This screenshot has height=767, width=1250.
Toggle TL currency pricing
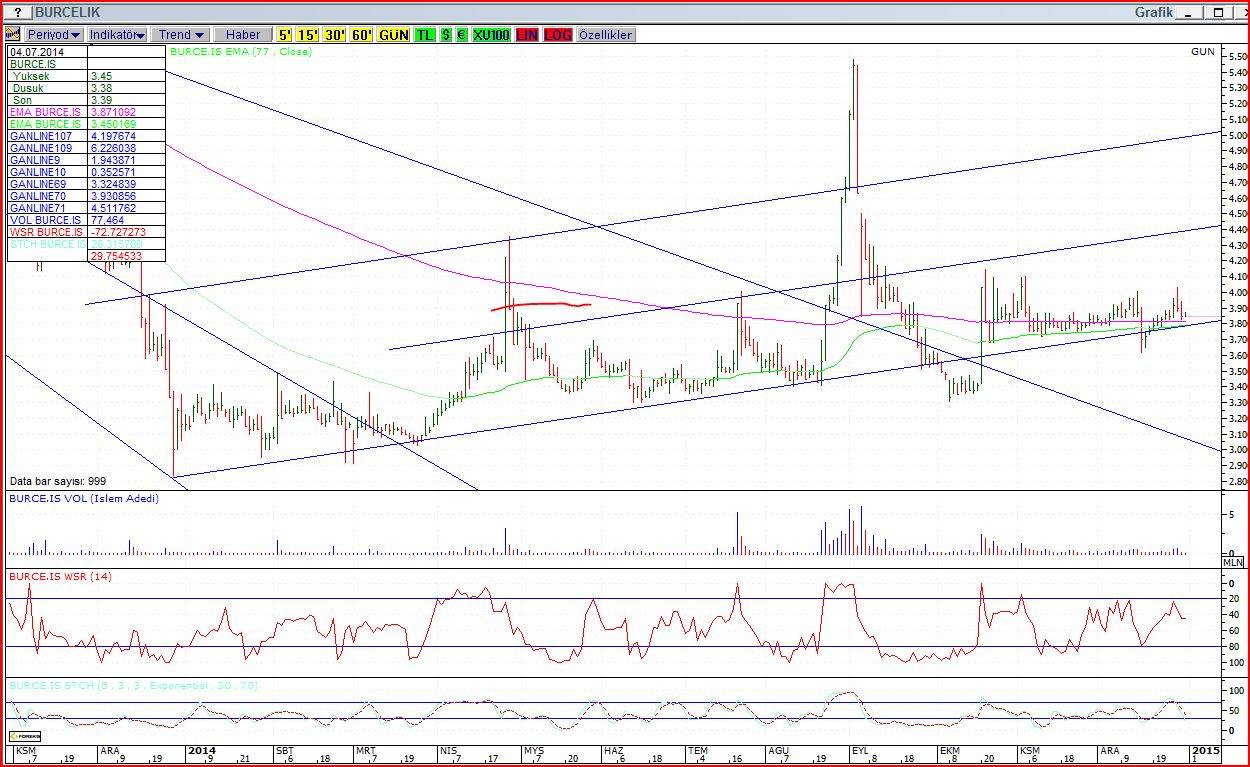[424, 34]
